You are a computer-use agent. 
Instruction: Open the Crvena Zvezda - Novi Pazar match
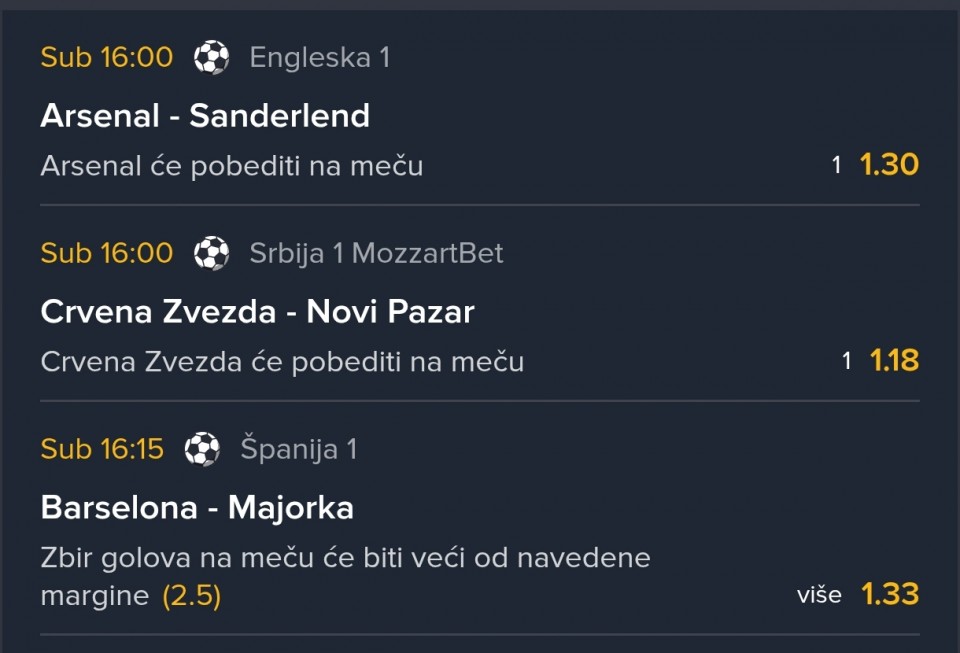point(257,312)
